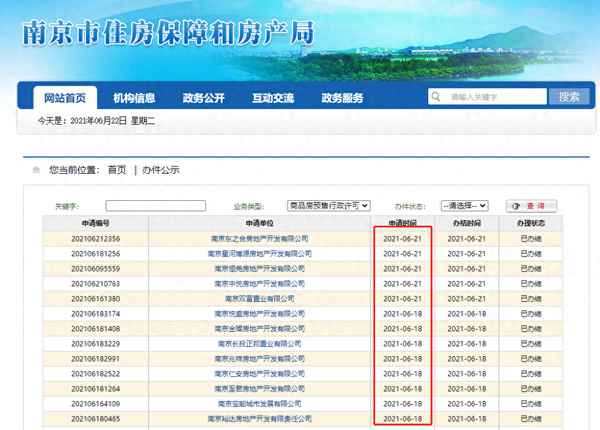Open company link for application 202106164109
600x430 pixels.
[x=259, y=404]
